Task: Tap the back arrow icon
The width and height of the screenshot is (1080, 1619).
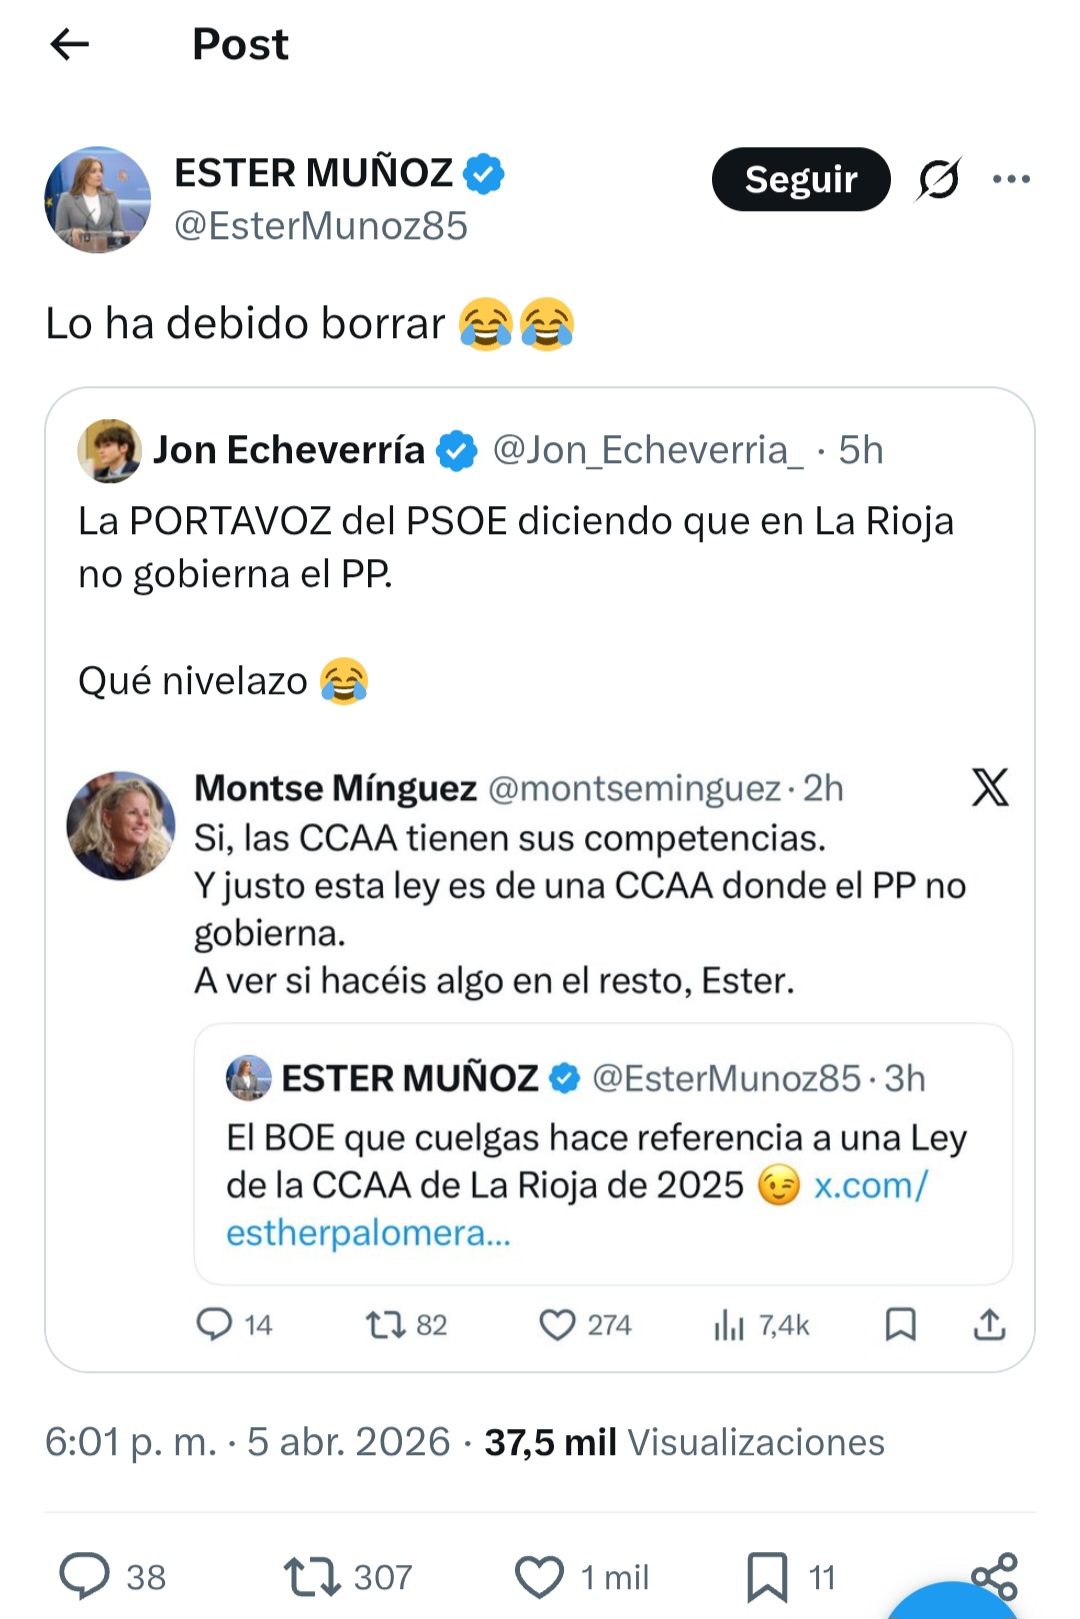Action: click(69, 44)
